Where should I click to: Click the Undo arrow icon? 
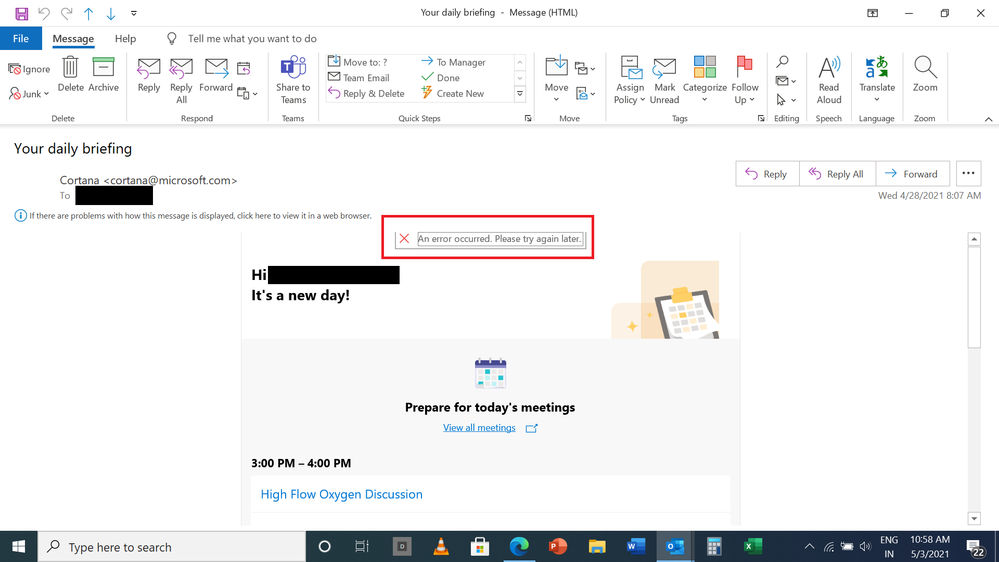44,13
